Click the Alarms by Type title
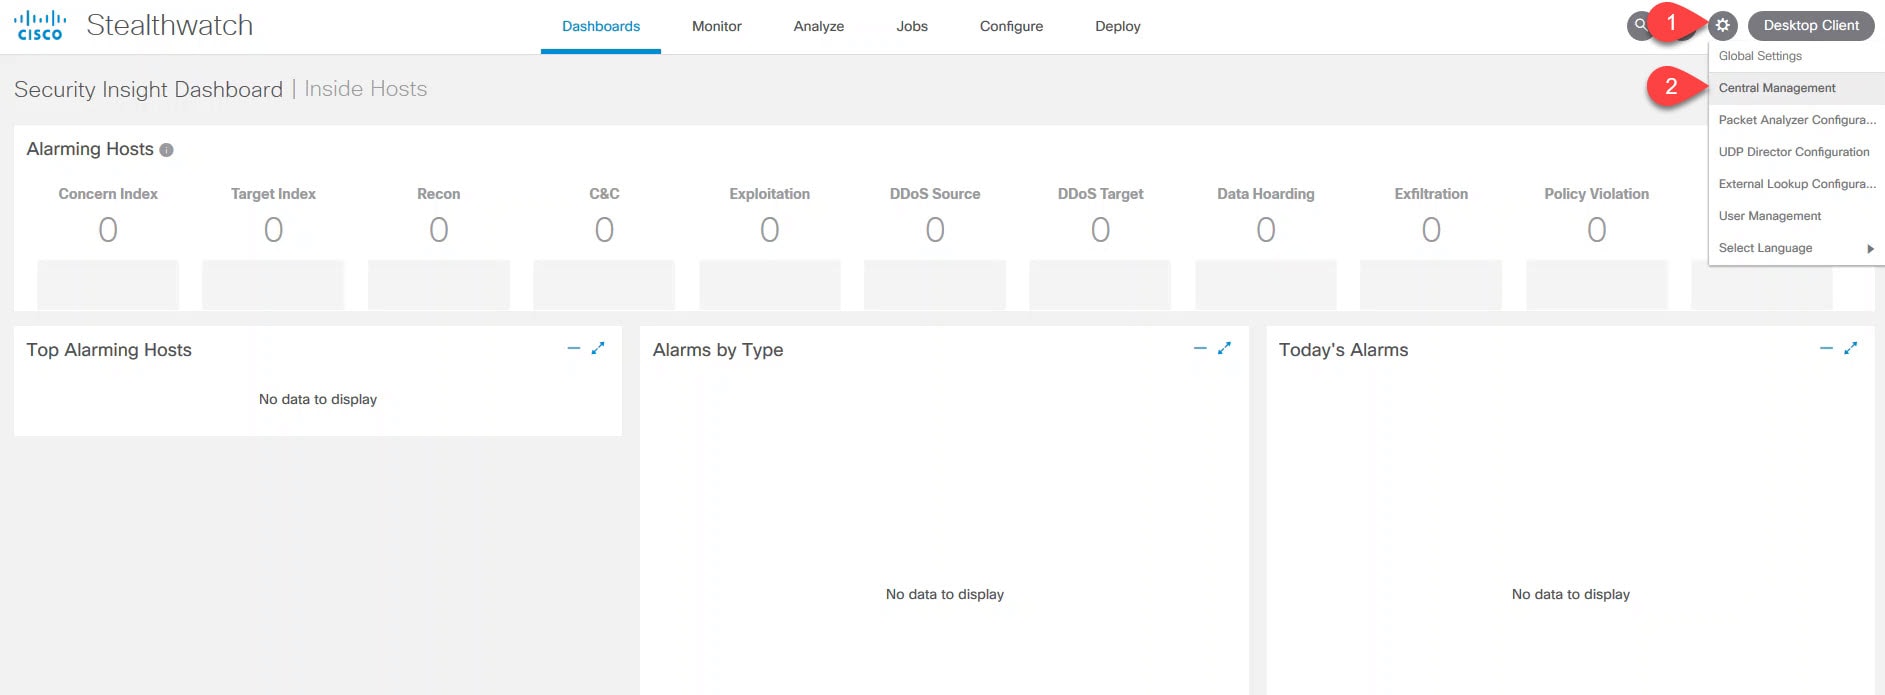Image resolution: width=1885 pixels, height=695 pixels. [x=718, y=350]
